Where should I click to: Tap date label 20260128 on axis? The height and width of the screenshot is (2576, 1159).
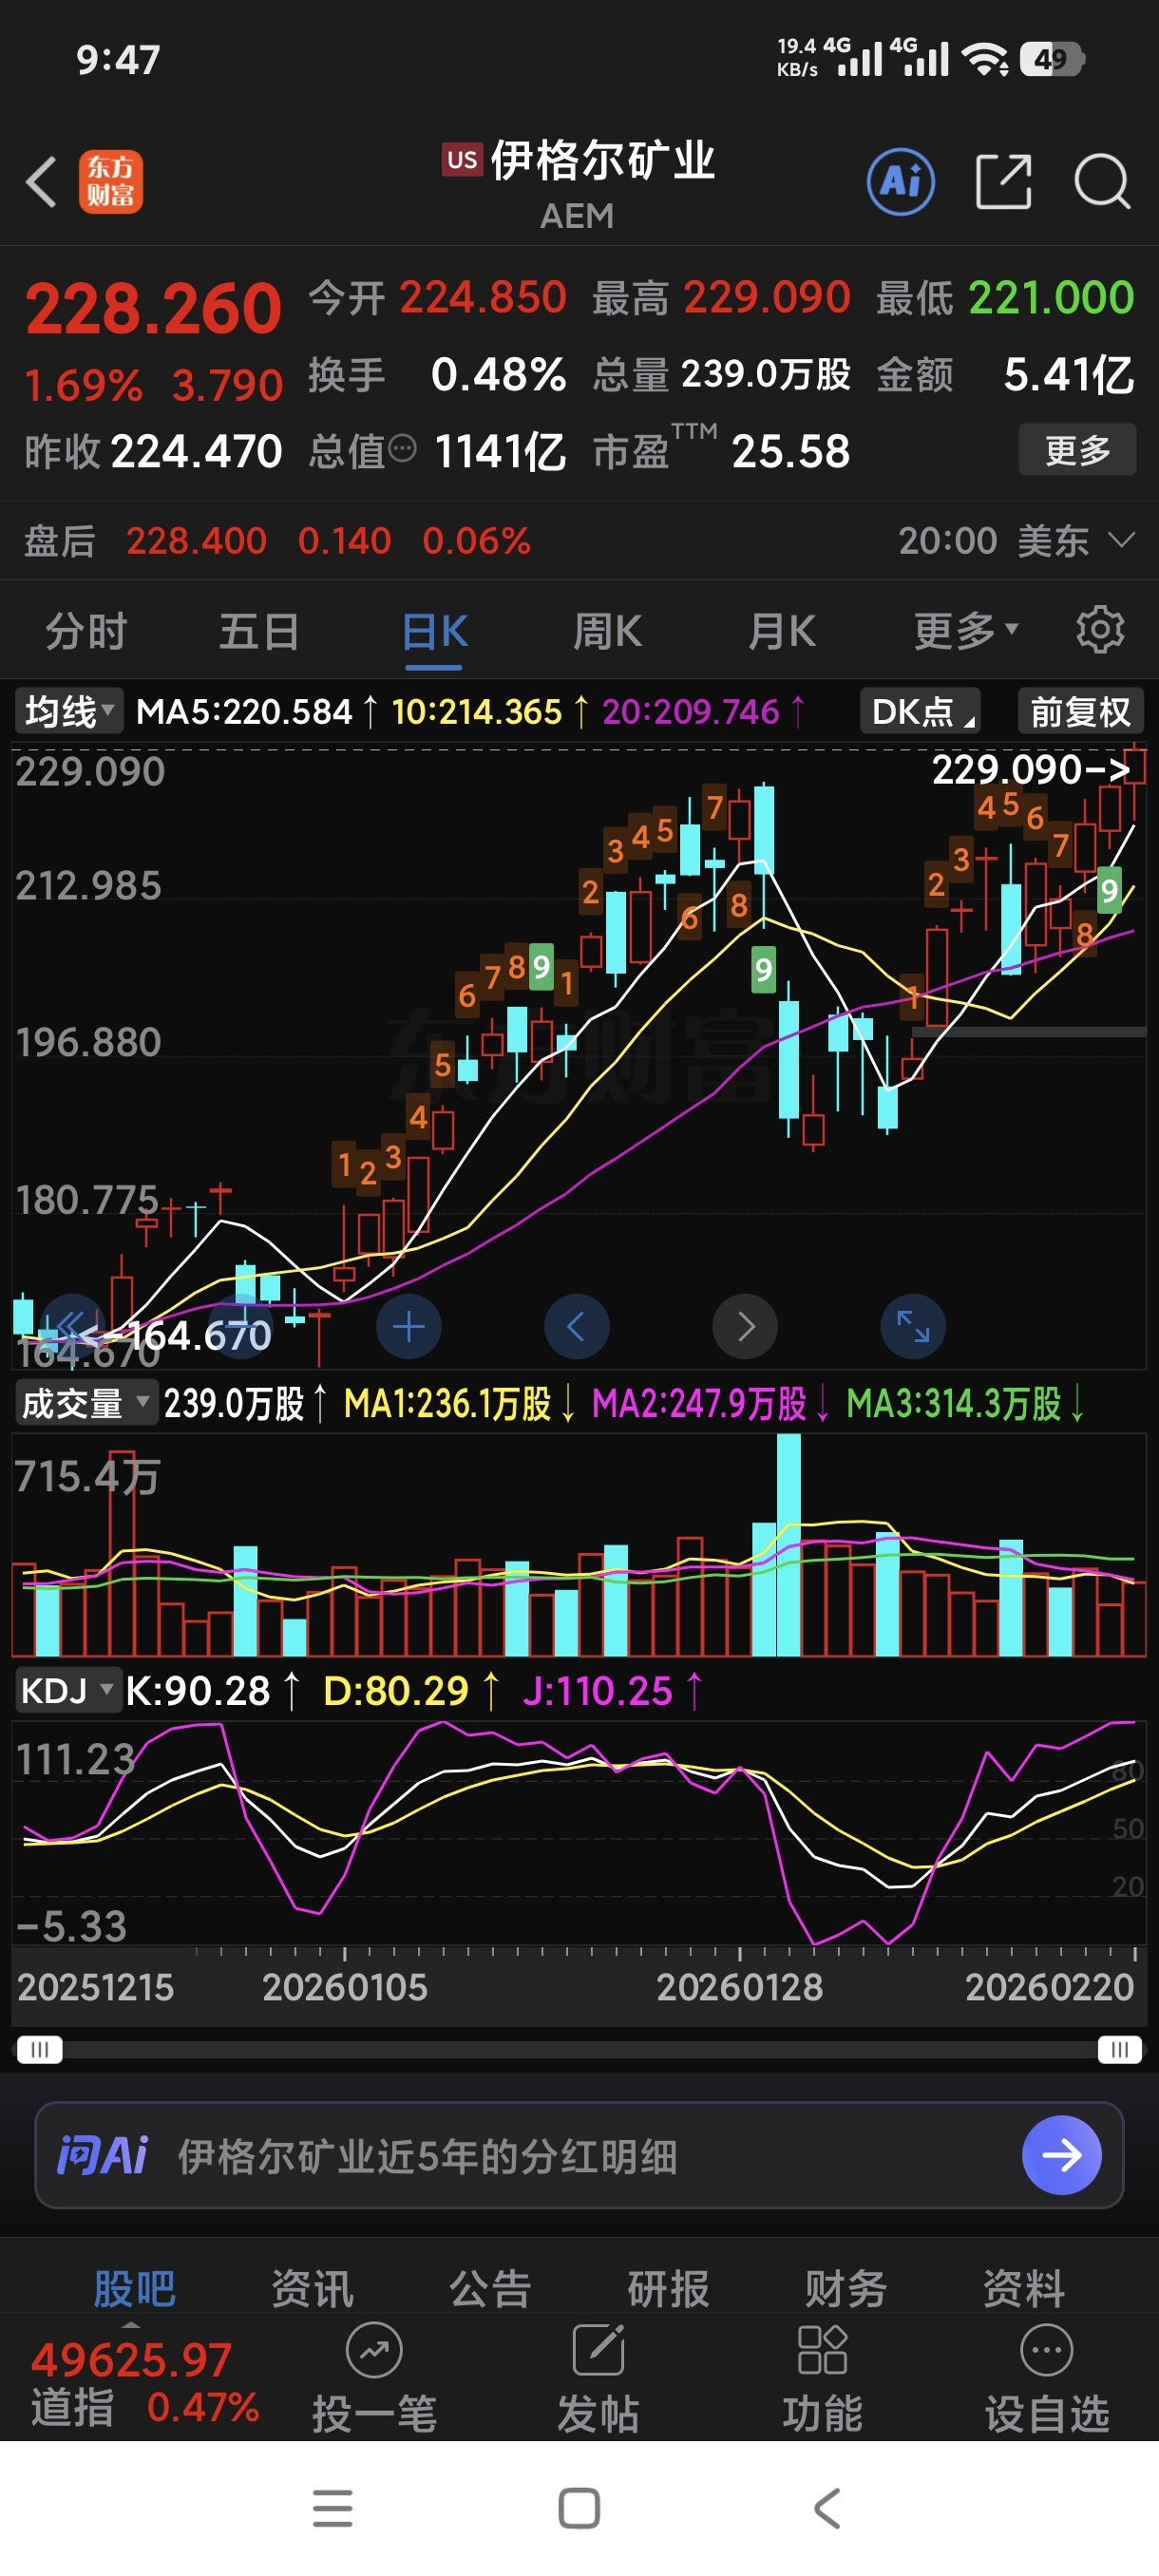[x=739, y=1987]
